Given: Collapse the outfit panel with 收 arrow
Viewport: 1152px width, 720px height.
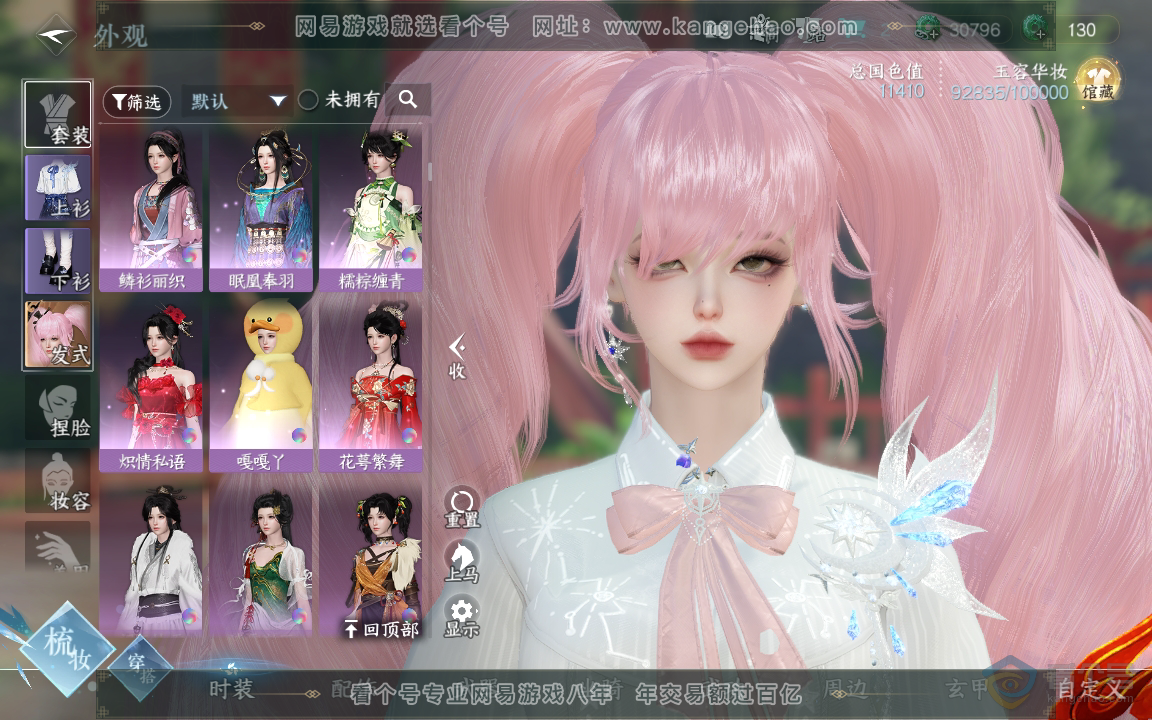Looking at the screenshot, I should 457,356.
